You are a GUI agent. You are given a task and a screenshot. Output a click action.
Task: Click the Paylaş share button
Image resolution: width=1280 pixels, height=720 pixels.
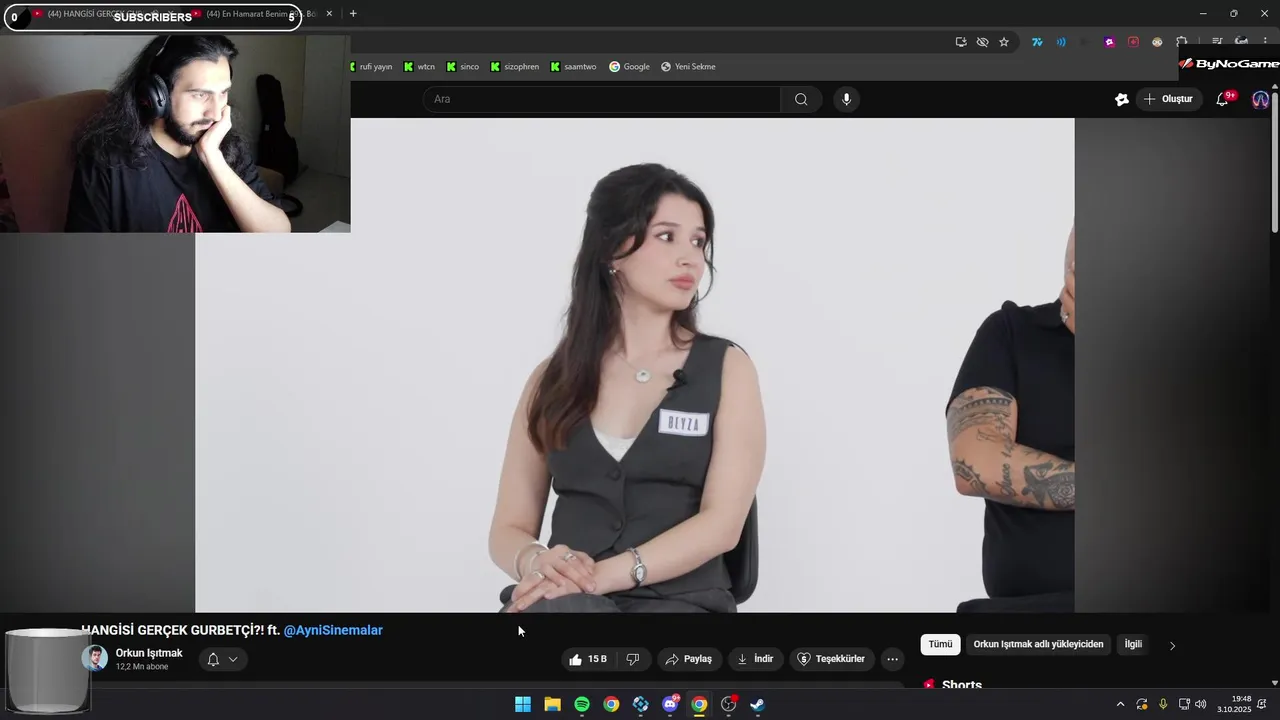click(x=688, y=659)
